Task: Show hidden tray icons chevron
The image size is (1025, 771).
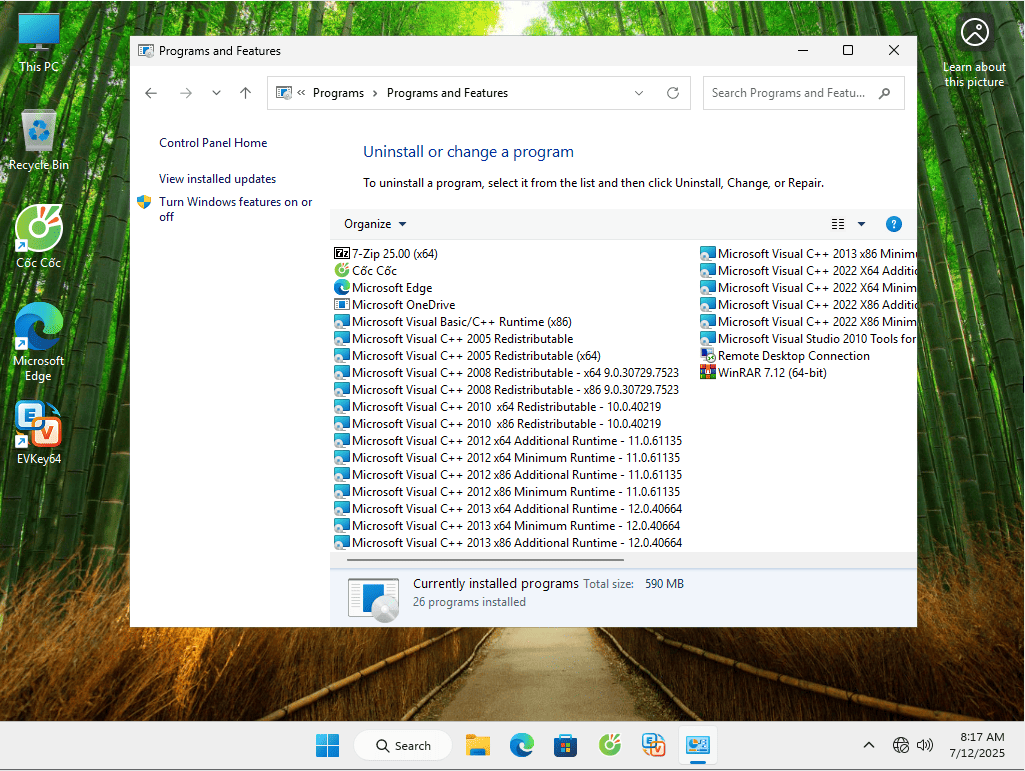Action: [x=869, y=745]
